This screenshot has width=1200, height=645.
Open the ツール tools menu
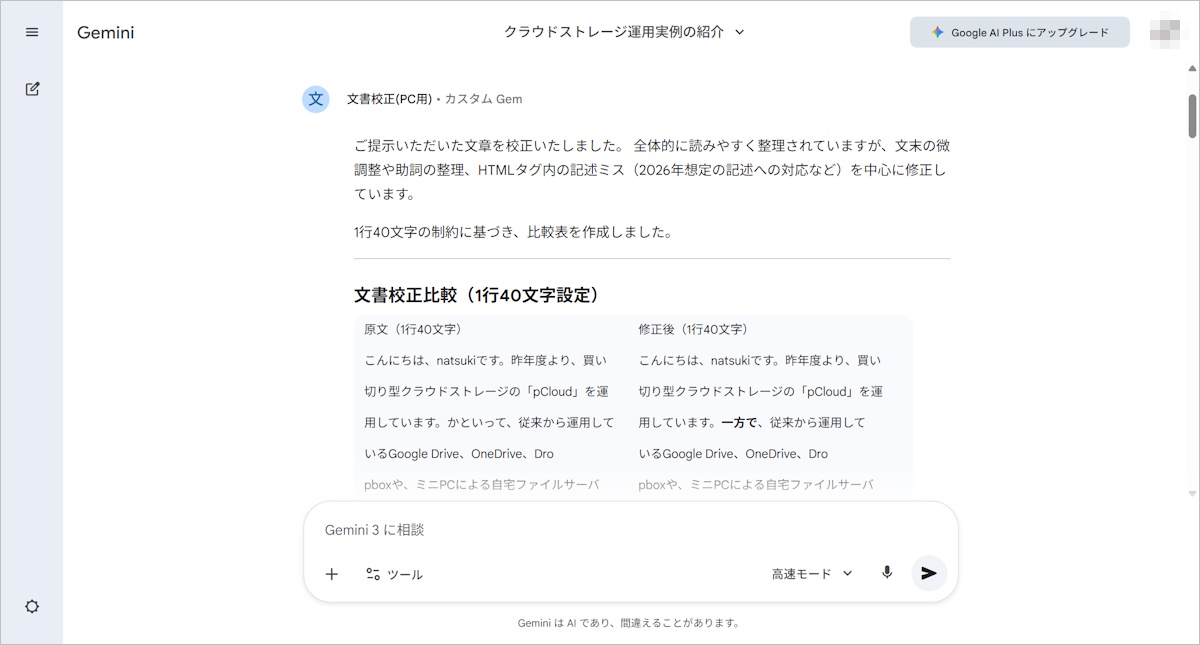click(394, 574)
